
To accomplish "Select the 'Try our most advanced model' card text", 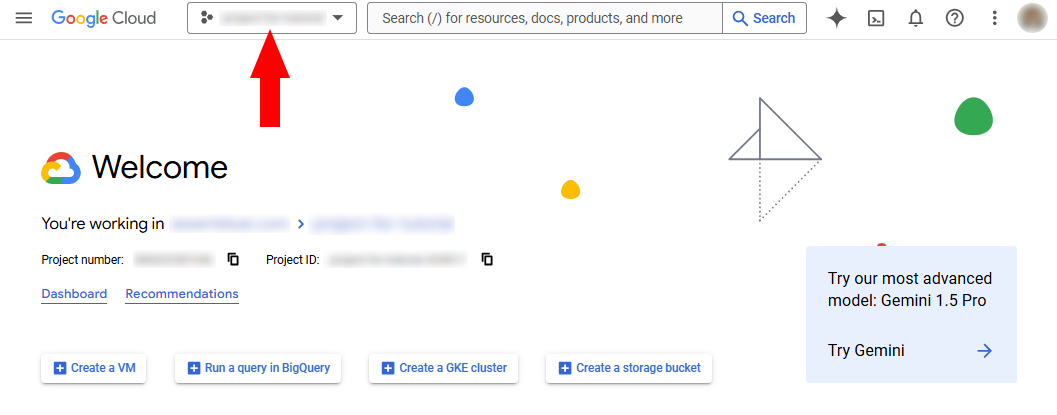I will (x=910, y=290).
